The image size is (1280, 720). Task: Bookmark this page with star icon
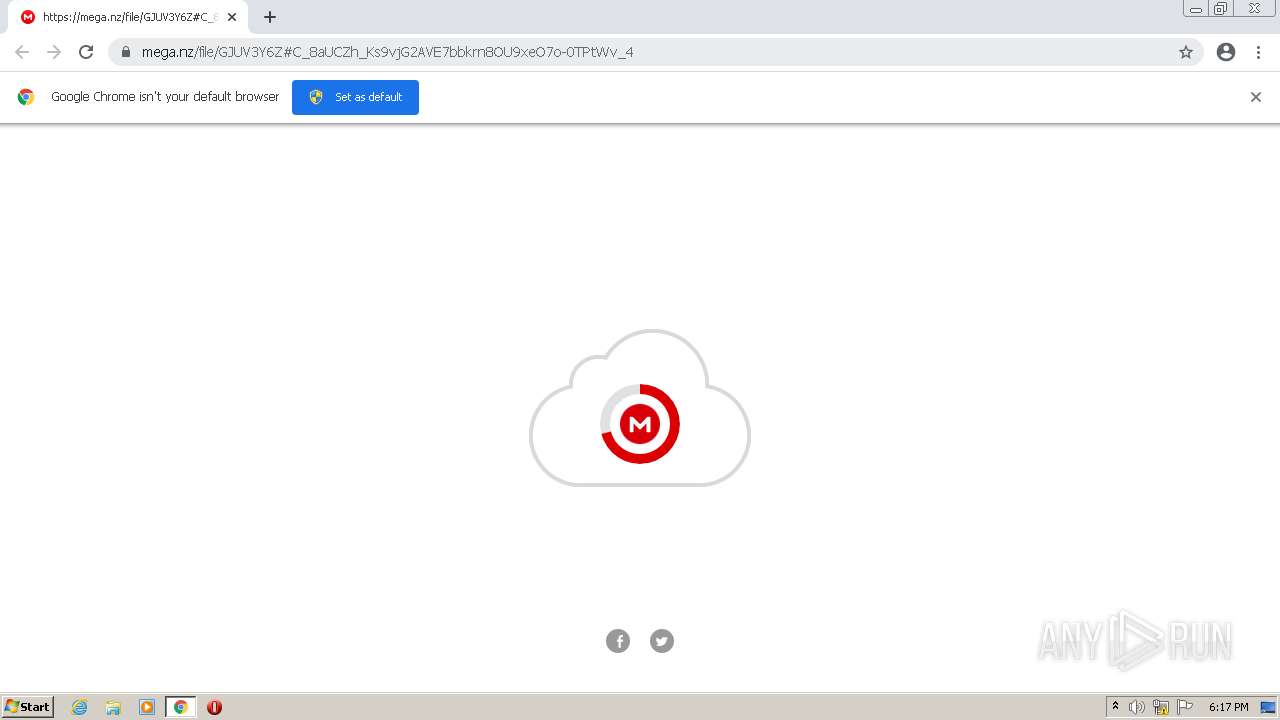coord(1186,52)
